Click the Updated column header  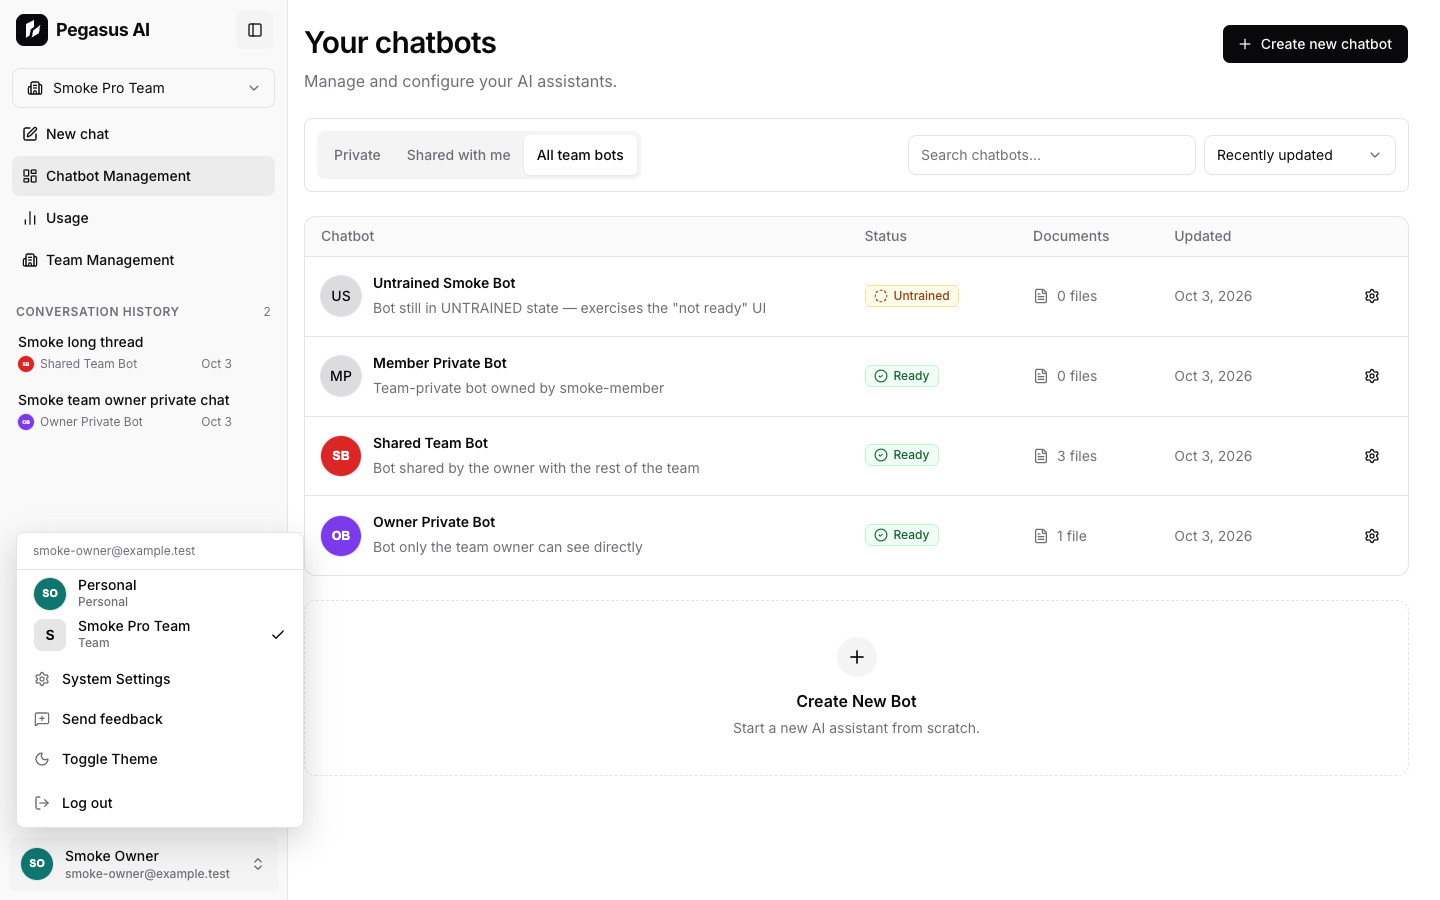point(1202,236)
